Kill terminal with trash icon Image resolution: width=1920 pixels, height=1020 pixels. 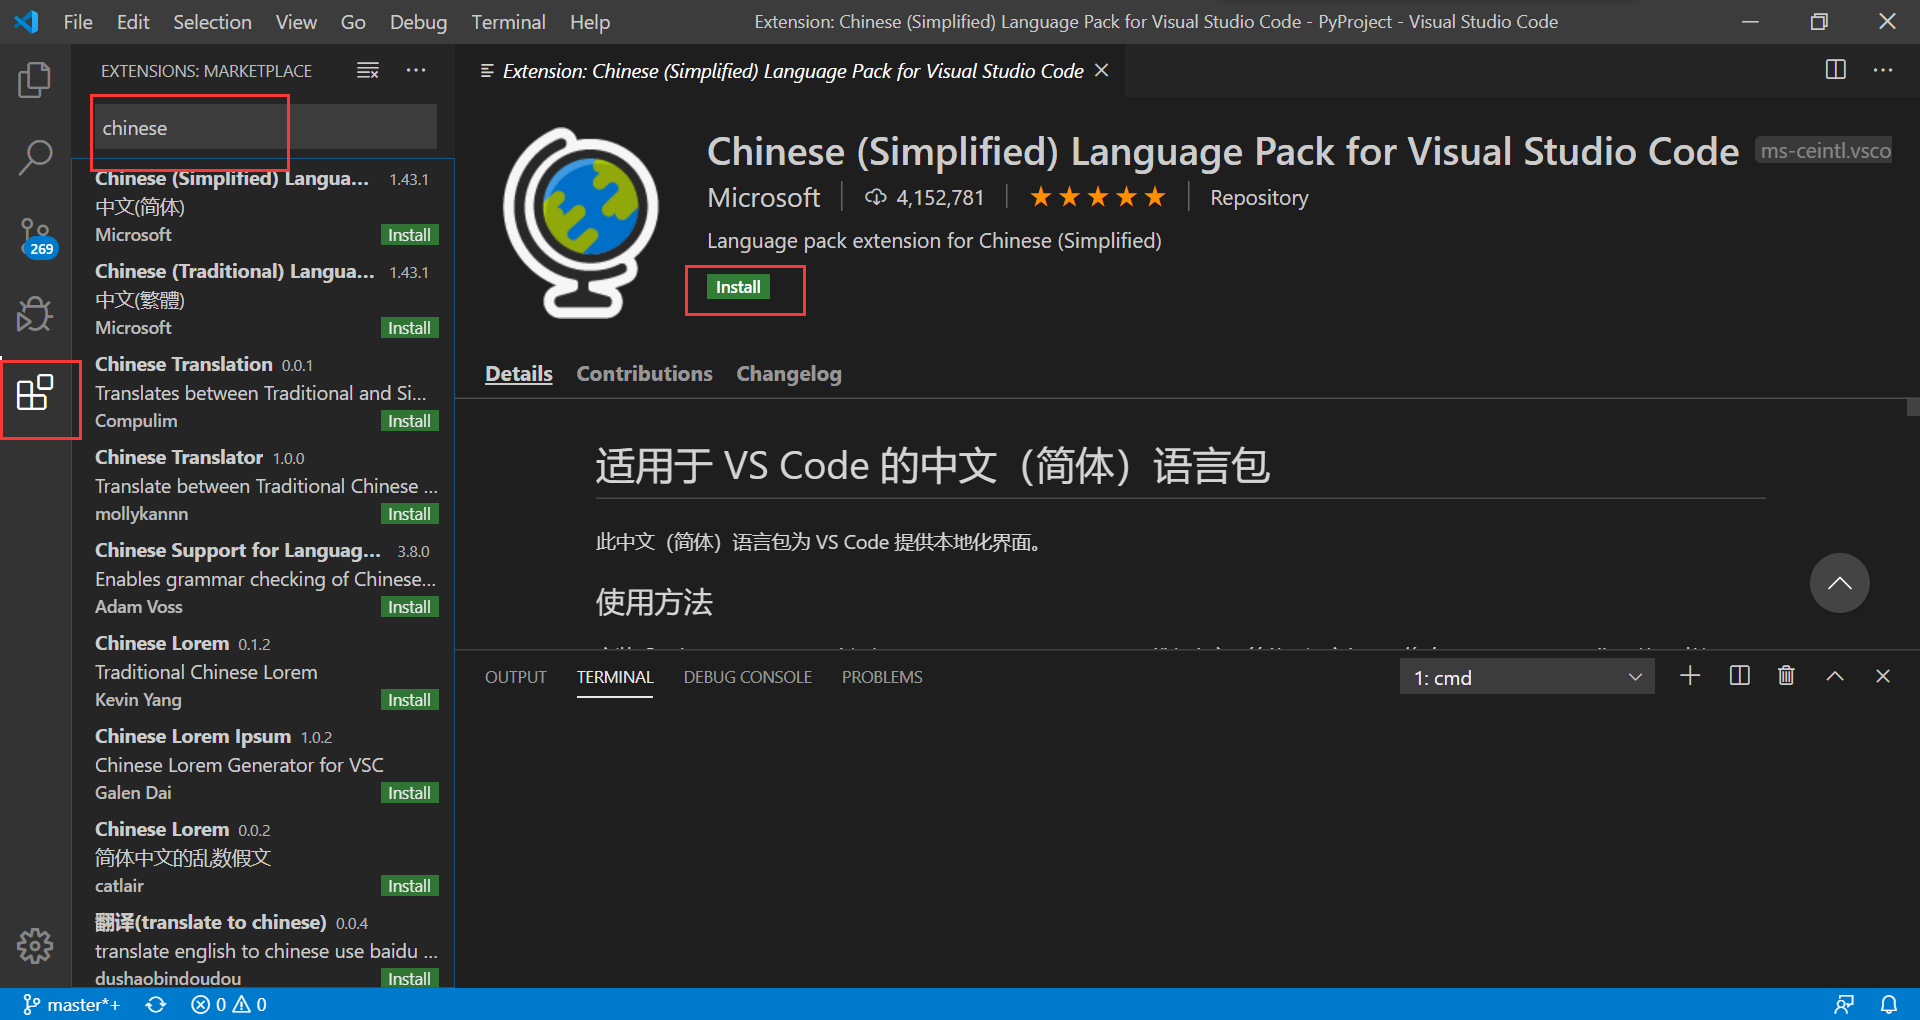1786,676
